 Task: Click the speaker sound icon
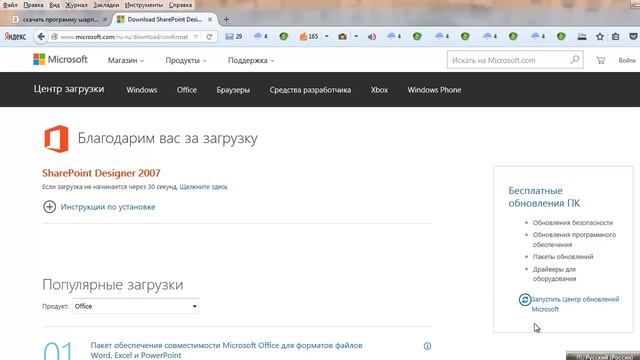[372, 37]
